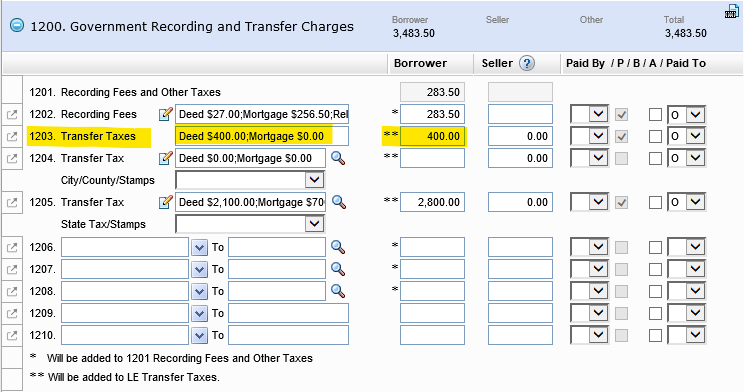Screen dimensions: 744x392
Task: Open fee description picker on line 1206
Action: (199, 247)
